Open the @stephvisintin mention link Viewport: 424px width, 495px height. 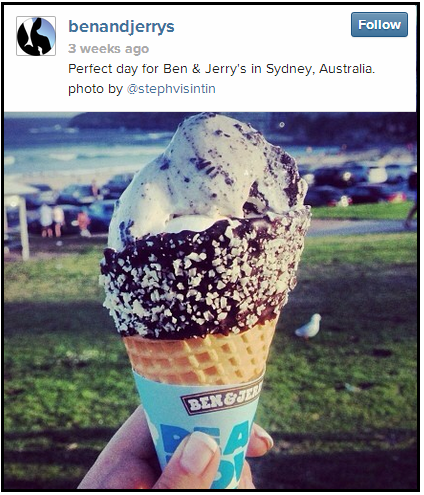[x=171, y=89]
